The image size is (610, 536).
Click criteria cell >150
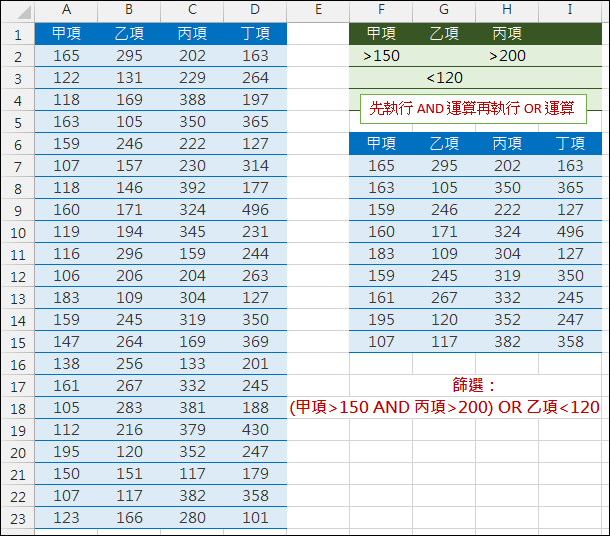[x=381, y=56]
